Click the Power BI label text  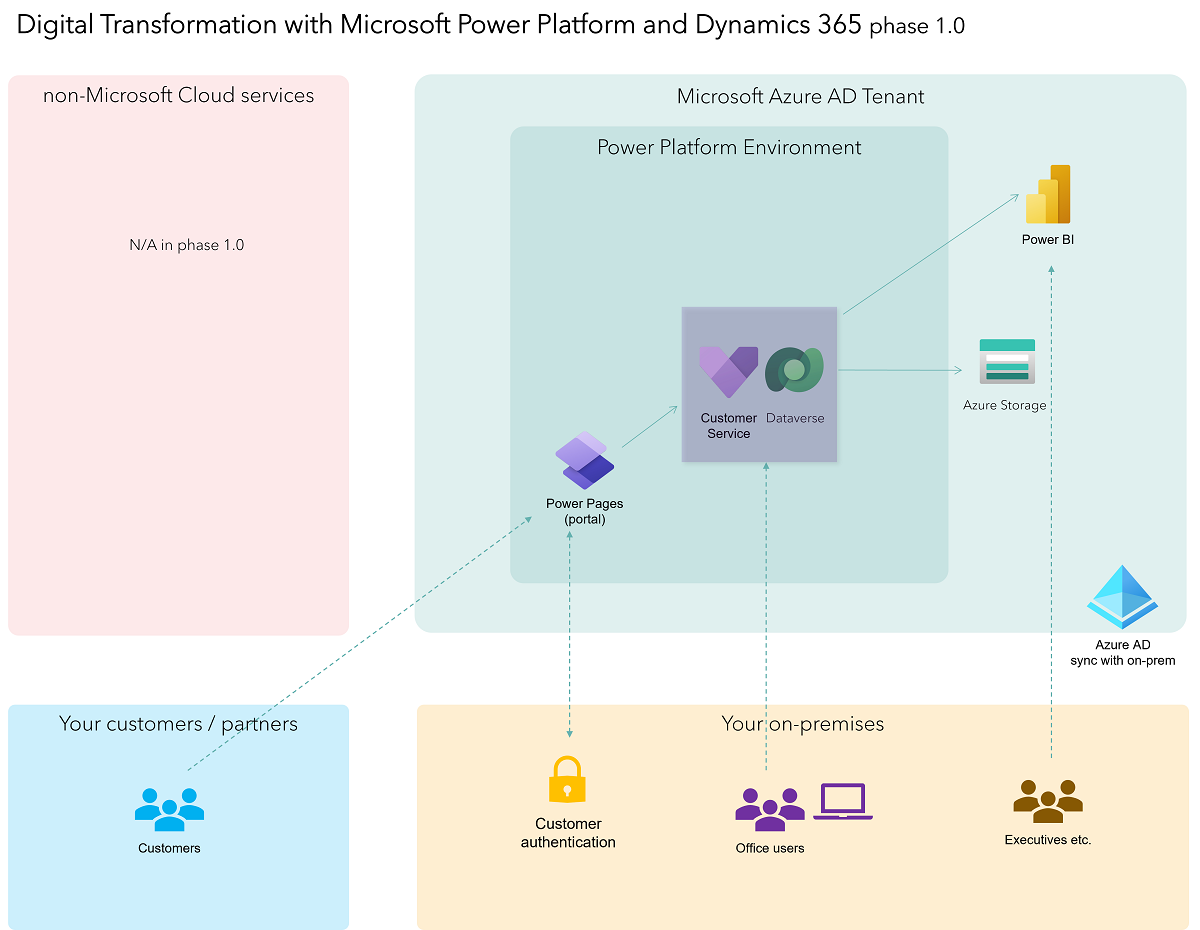[x=1047, y=239]
